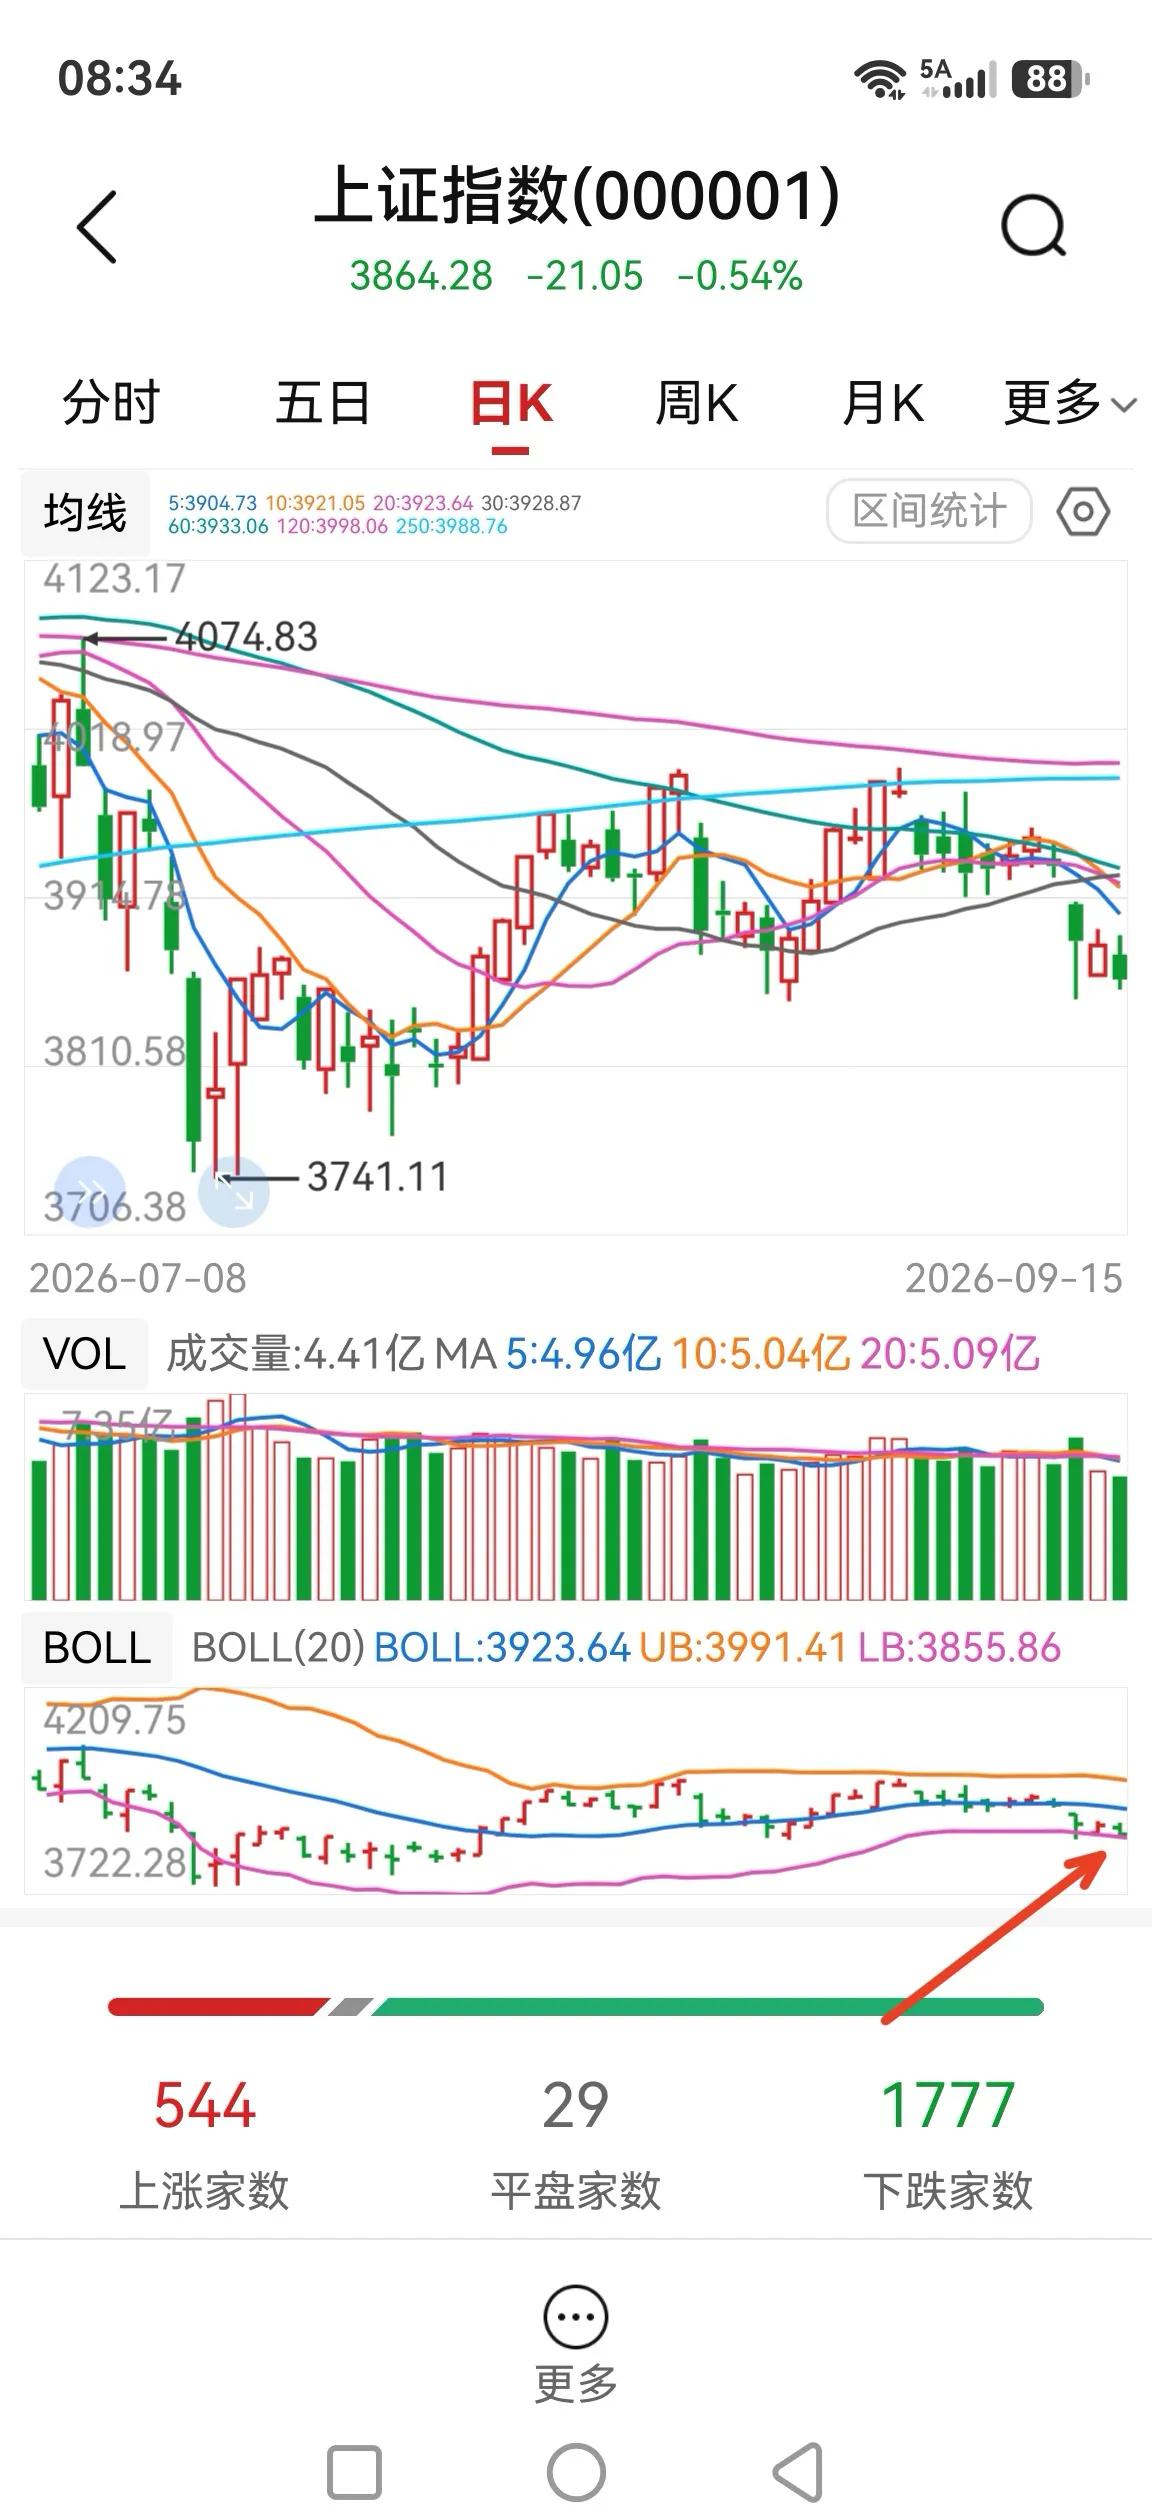The image size is (1152, 2520).
Task: Switch to the 分时 tab
Action: coord(111,403)
